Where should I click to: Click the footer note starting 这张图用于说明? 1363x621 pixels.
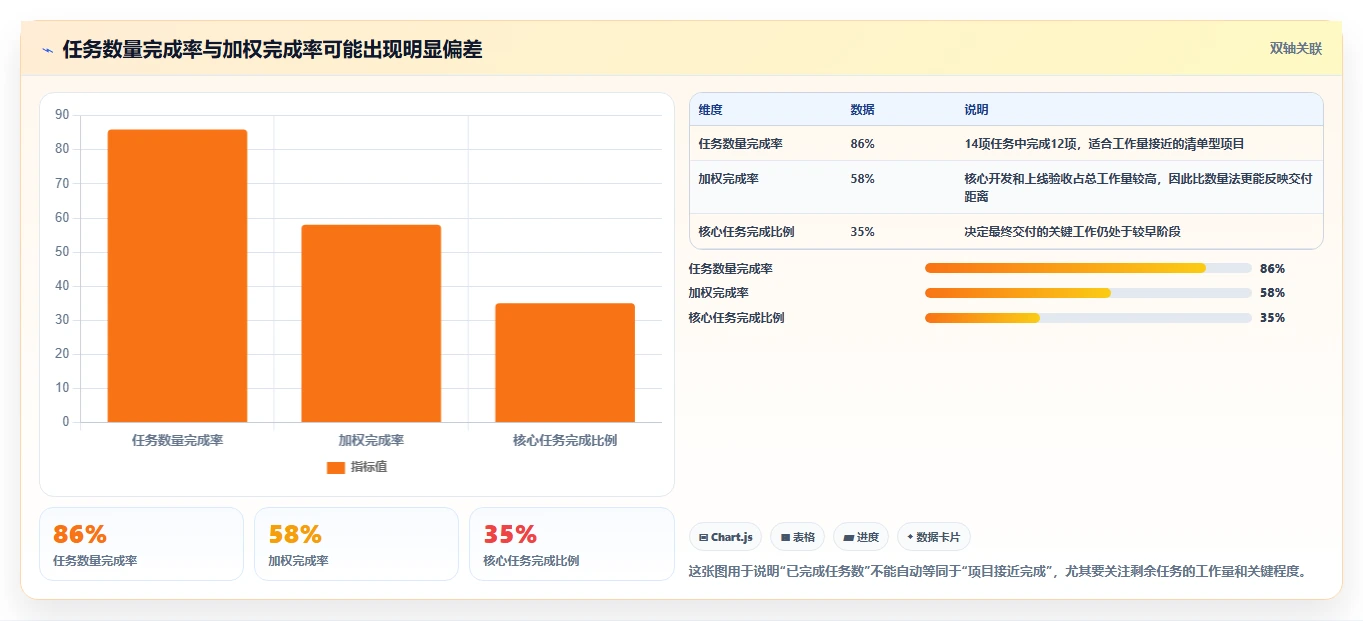(x=999, y=572)
